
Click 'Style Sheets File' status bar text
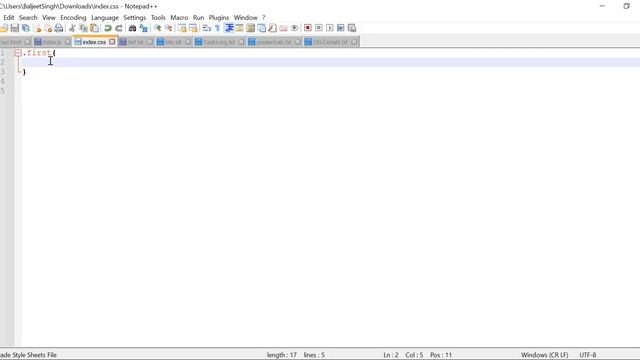[x=34, y=355]
